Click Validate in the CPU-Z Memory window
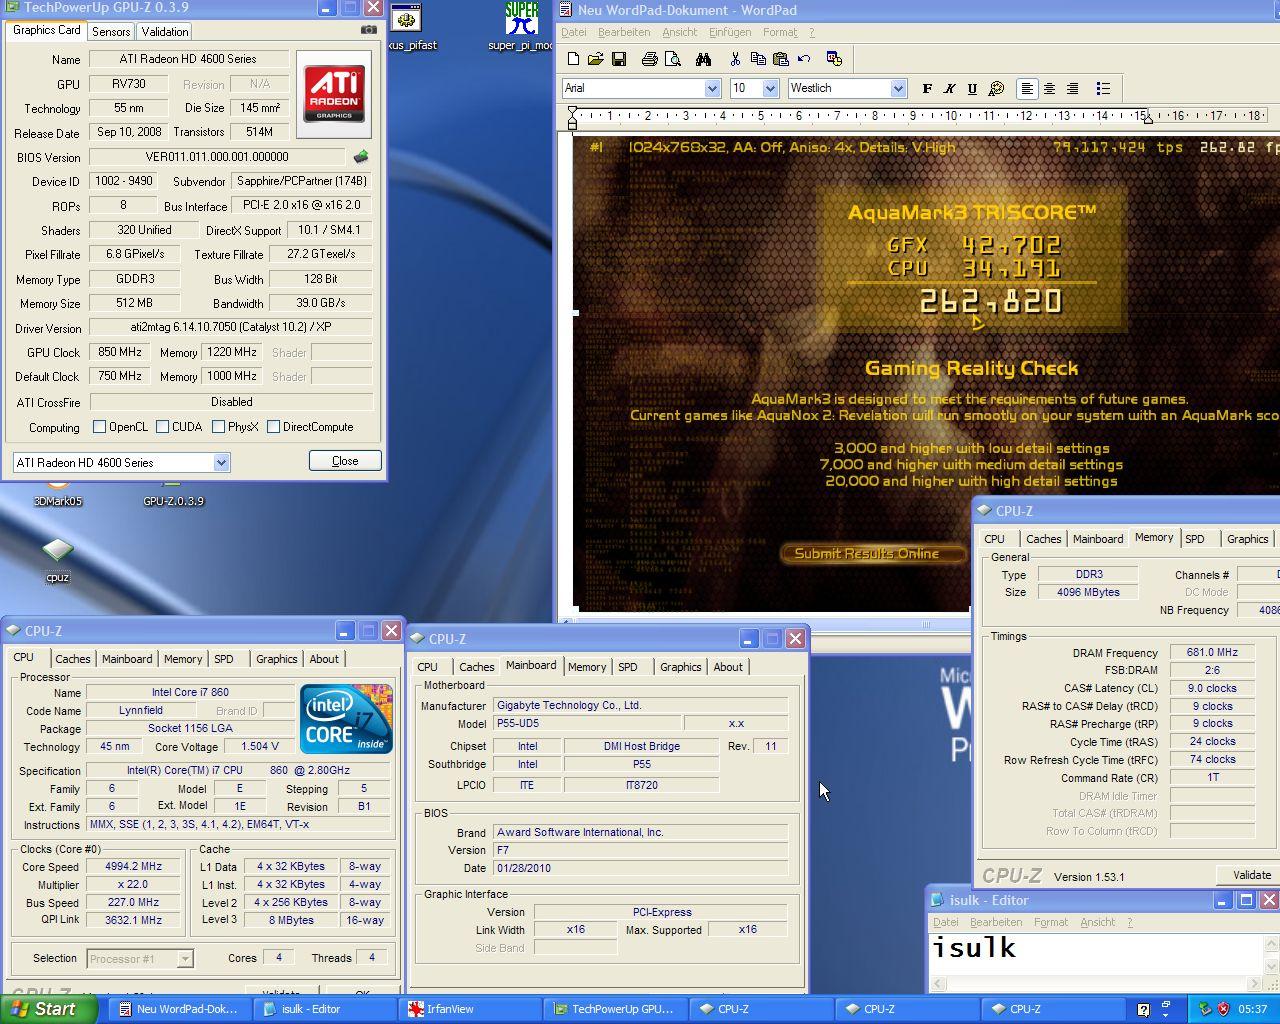The height and width of the screenshot is (1024, 1280). coord(1249,875)
